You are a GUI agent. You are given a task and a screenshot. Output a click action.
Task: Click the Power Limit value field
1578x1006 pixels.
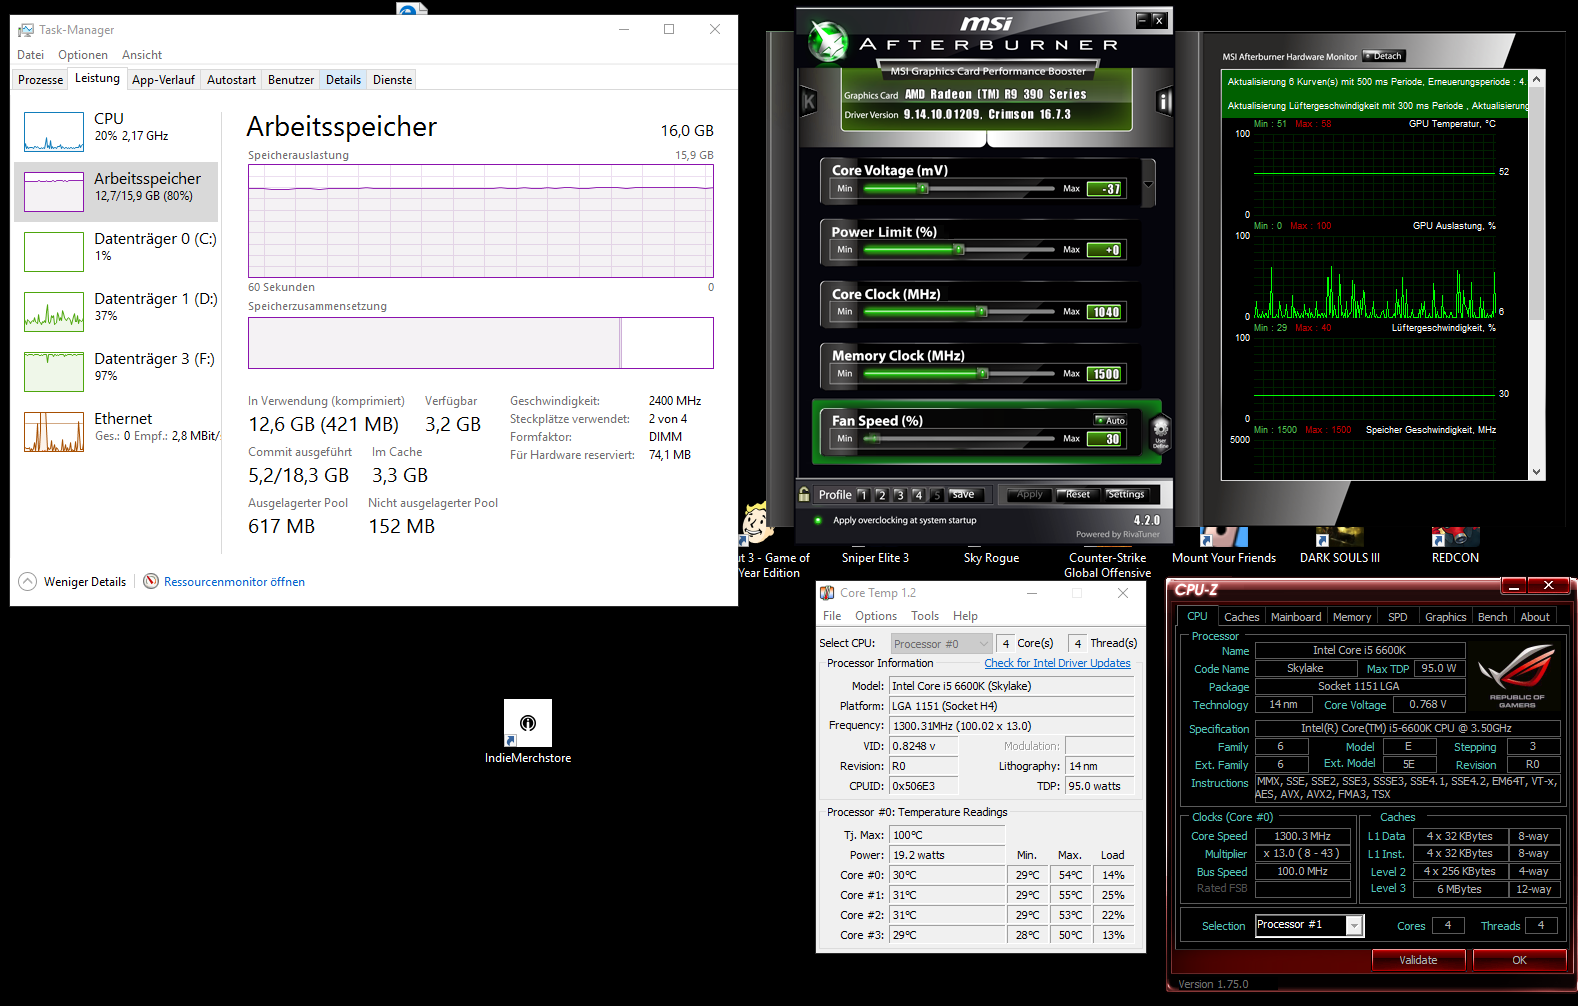click(x=1106, y=250)
